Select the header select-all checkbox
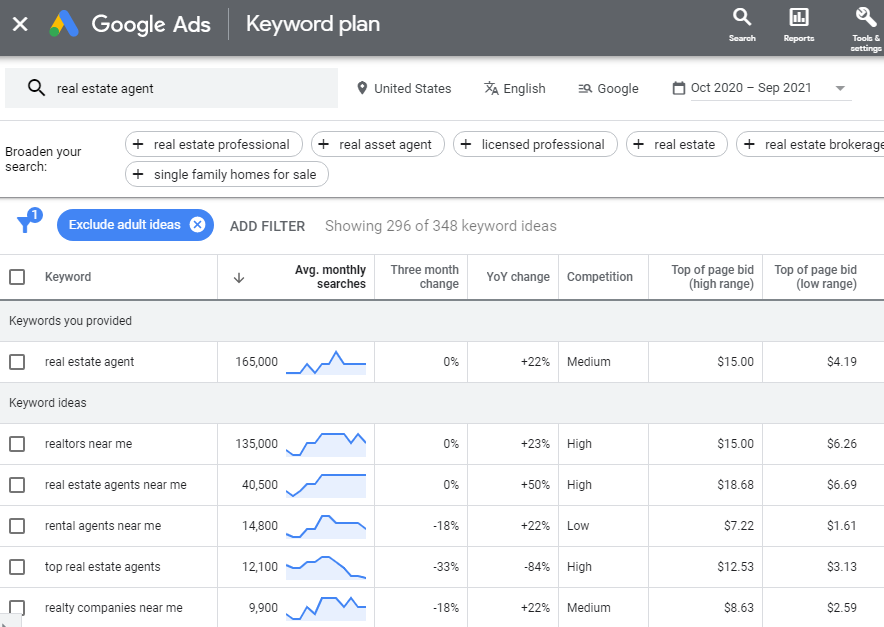884x627 pixels. 17,277
